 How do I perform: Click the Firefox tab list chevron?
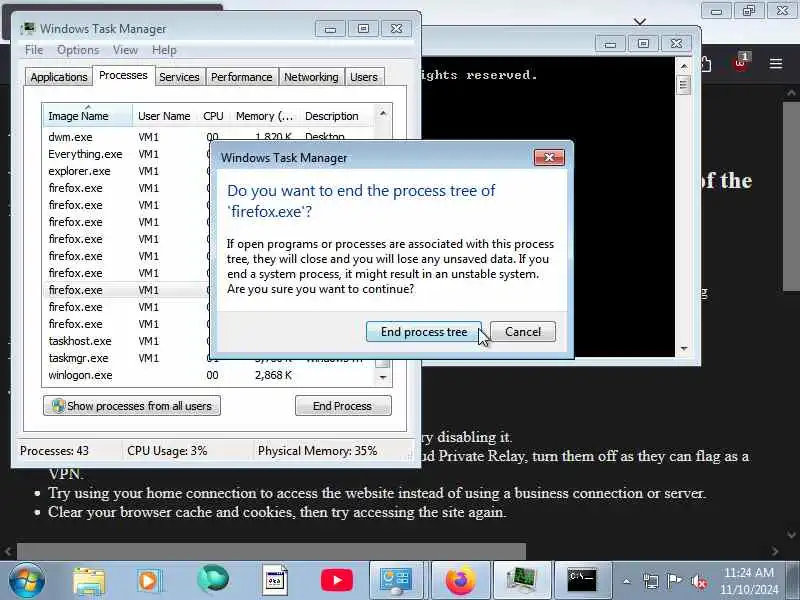tap(640, 21)
